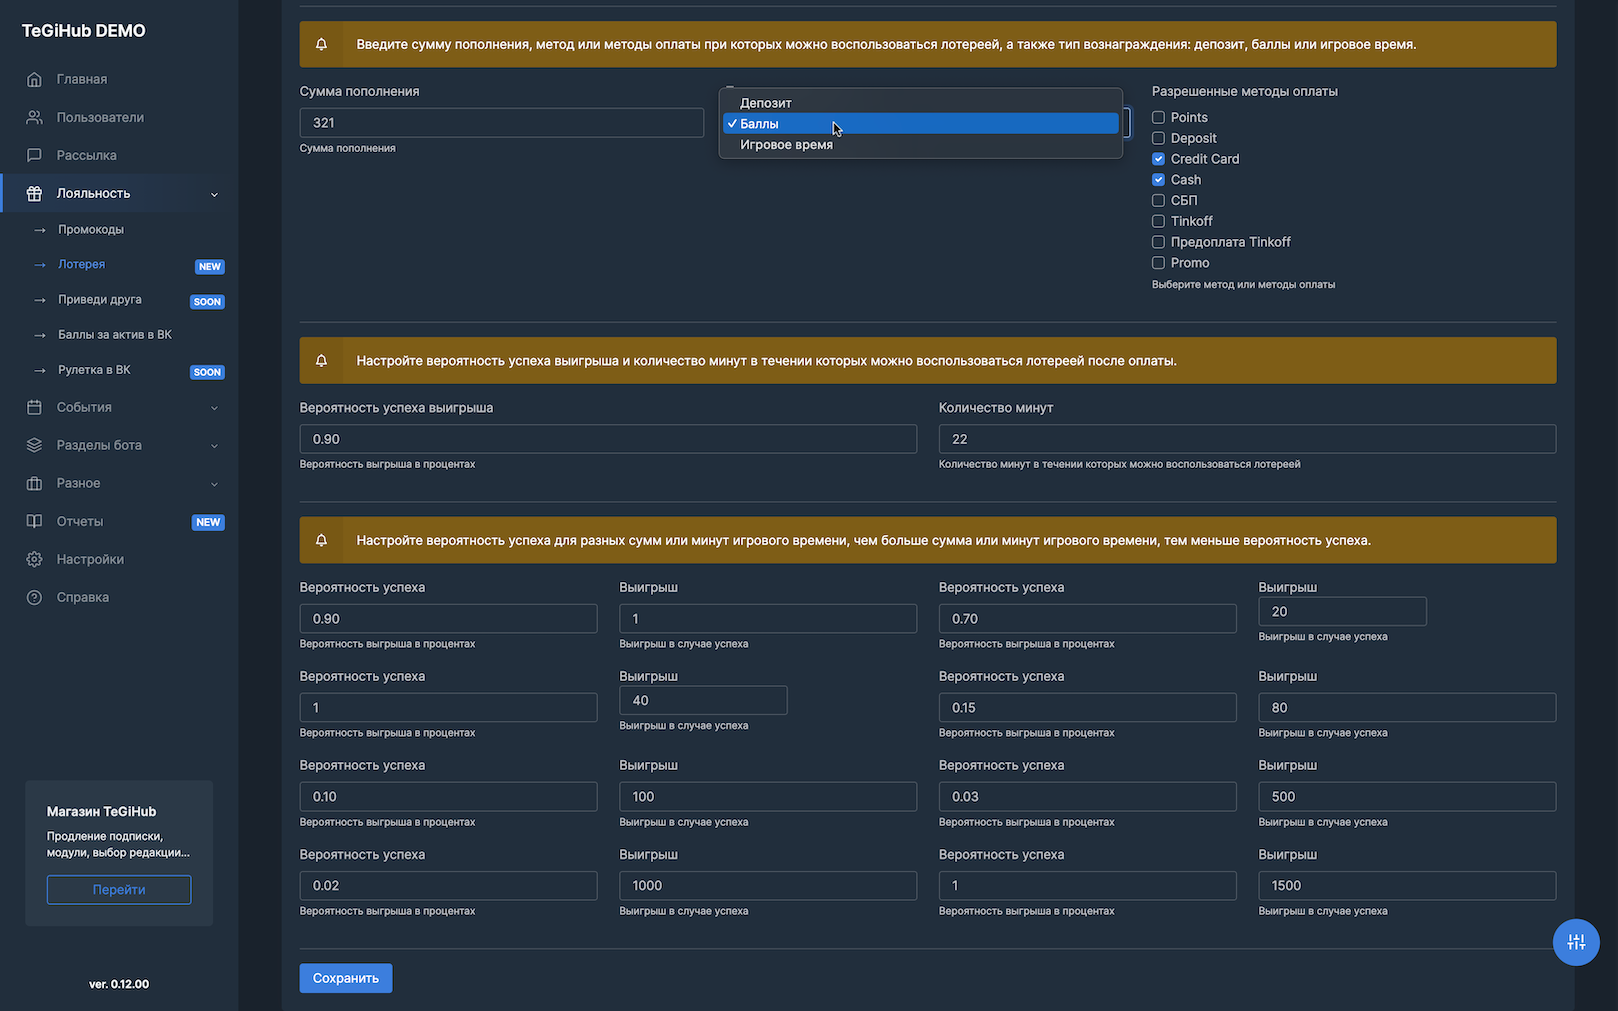The width and height of the screenshot is (1618, 1011).
Task: Focus the Сумма пополнения field with 321
Action: pyautogui.click(x=502, y=123)
